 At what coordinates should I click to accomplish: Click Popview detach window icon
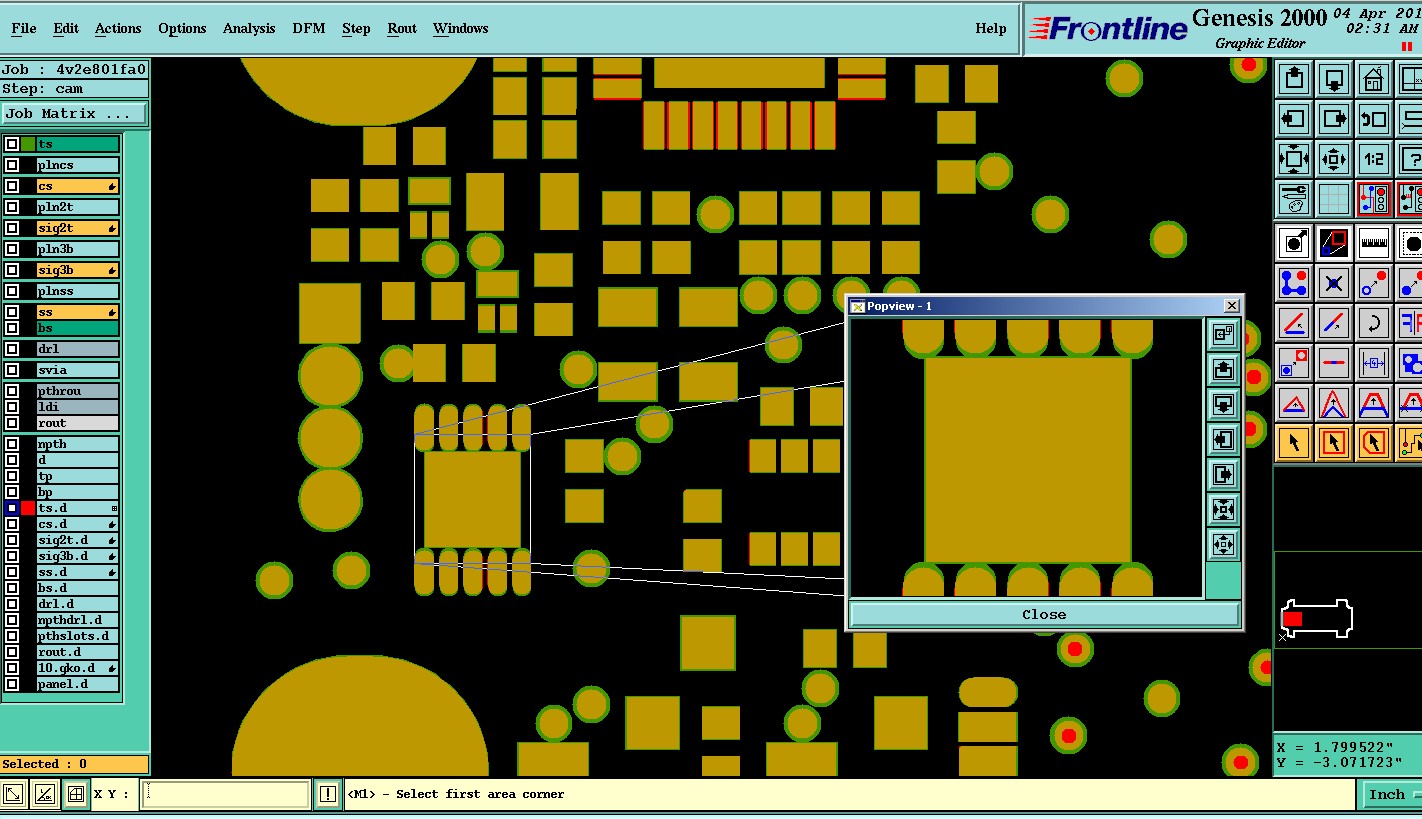coord(1223,334)
